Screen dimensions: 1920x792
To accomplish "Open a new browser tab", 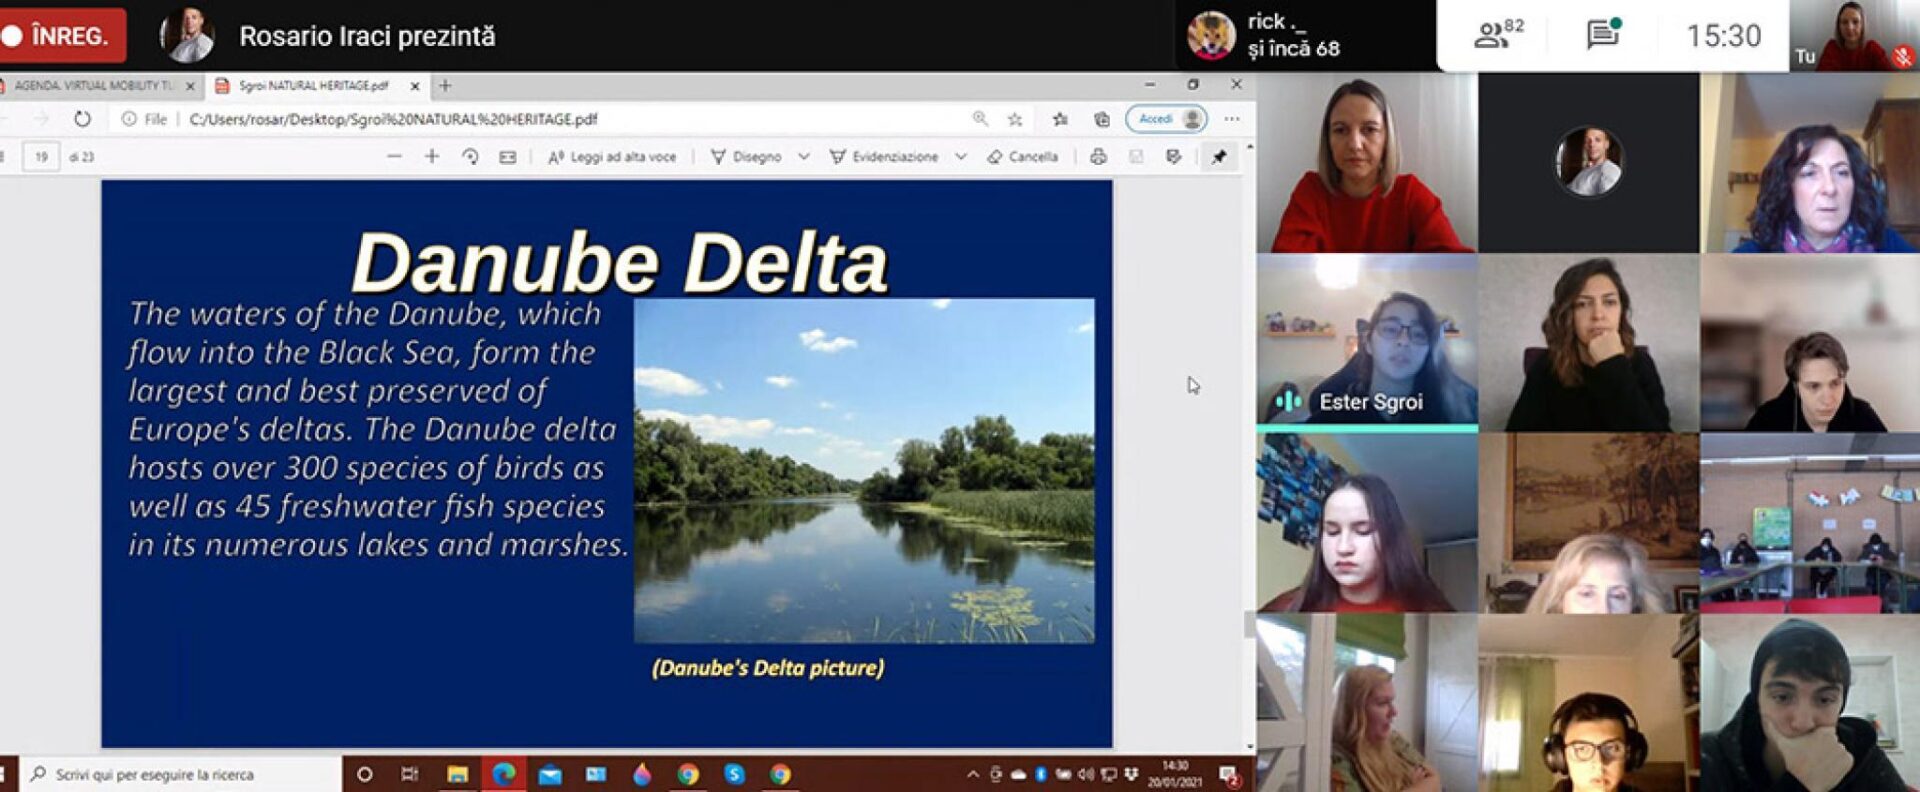I will click(446, 86).
